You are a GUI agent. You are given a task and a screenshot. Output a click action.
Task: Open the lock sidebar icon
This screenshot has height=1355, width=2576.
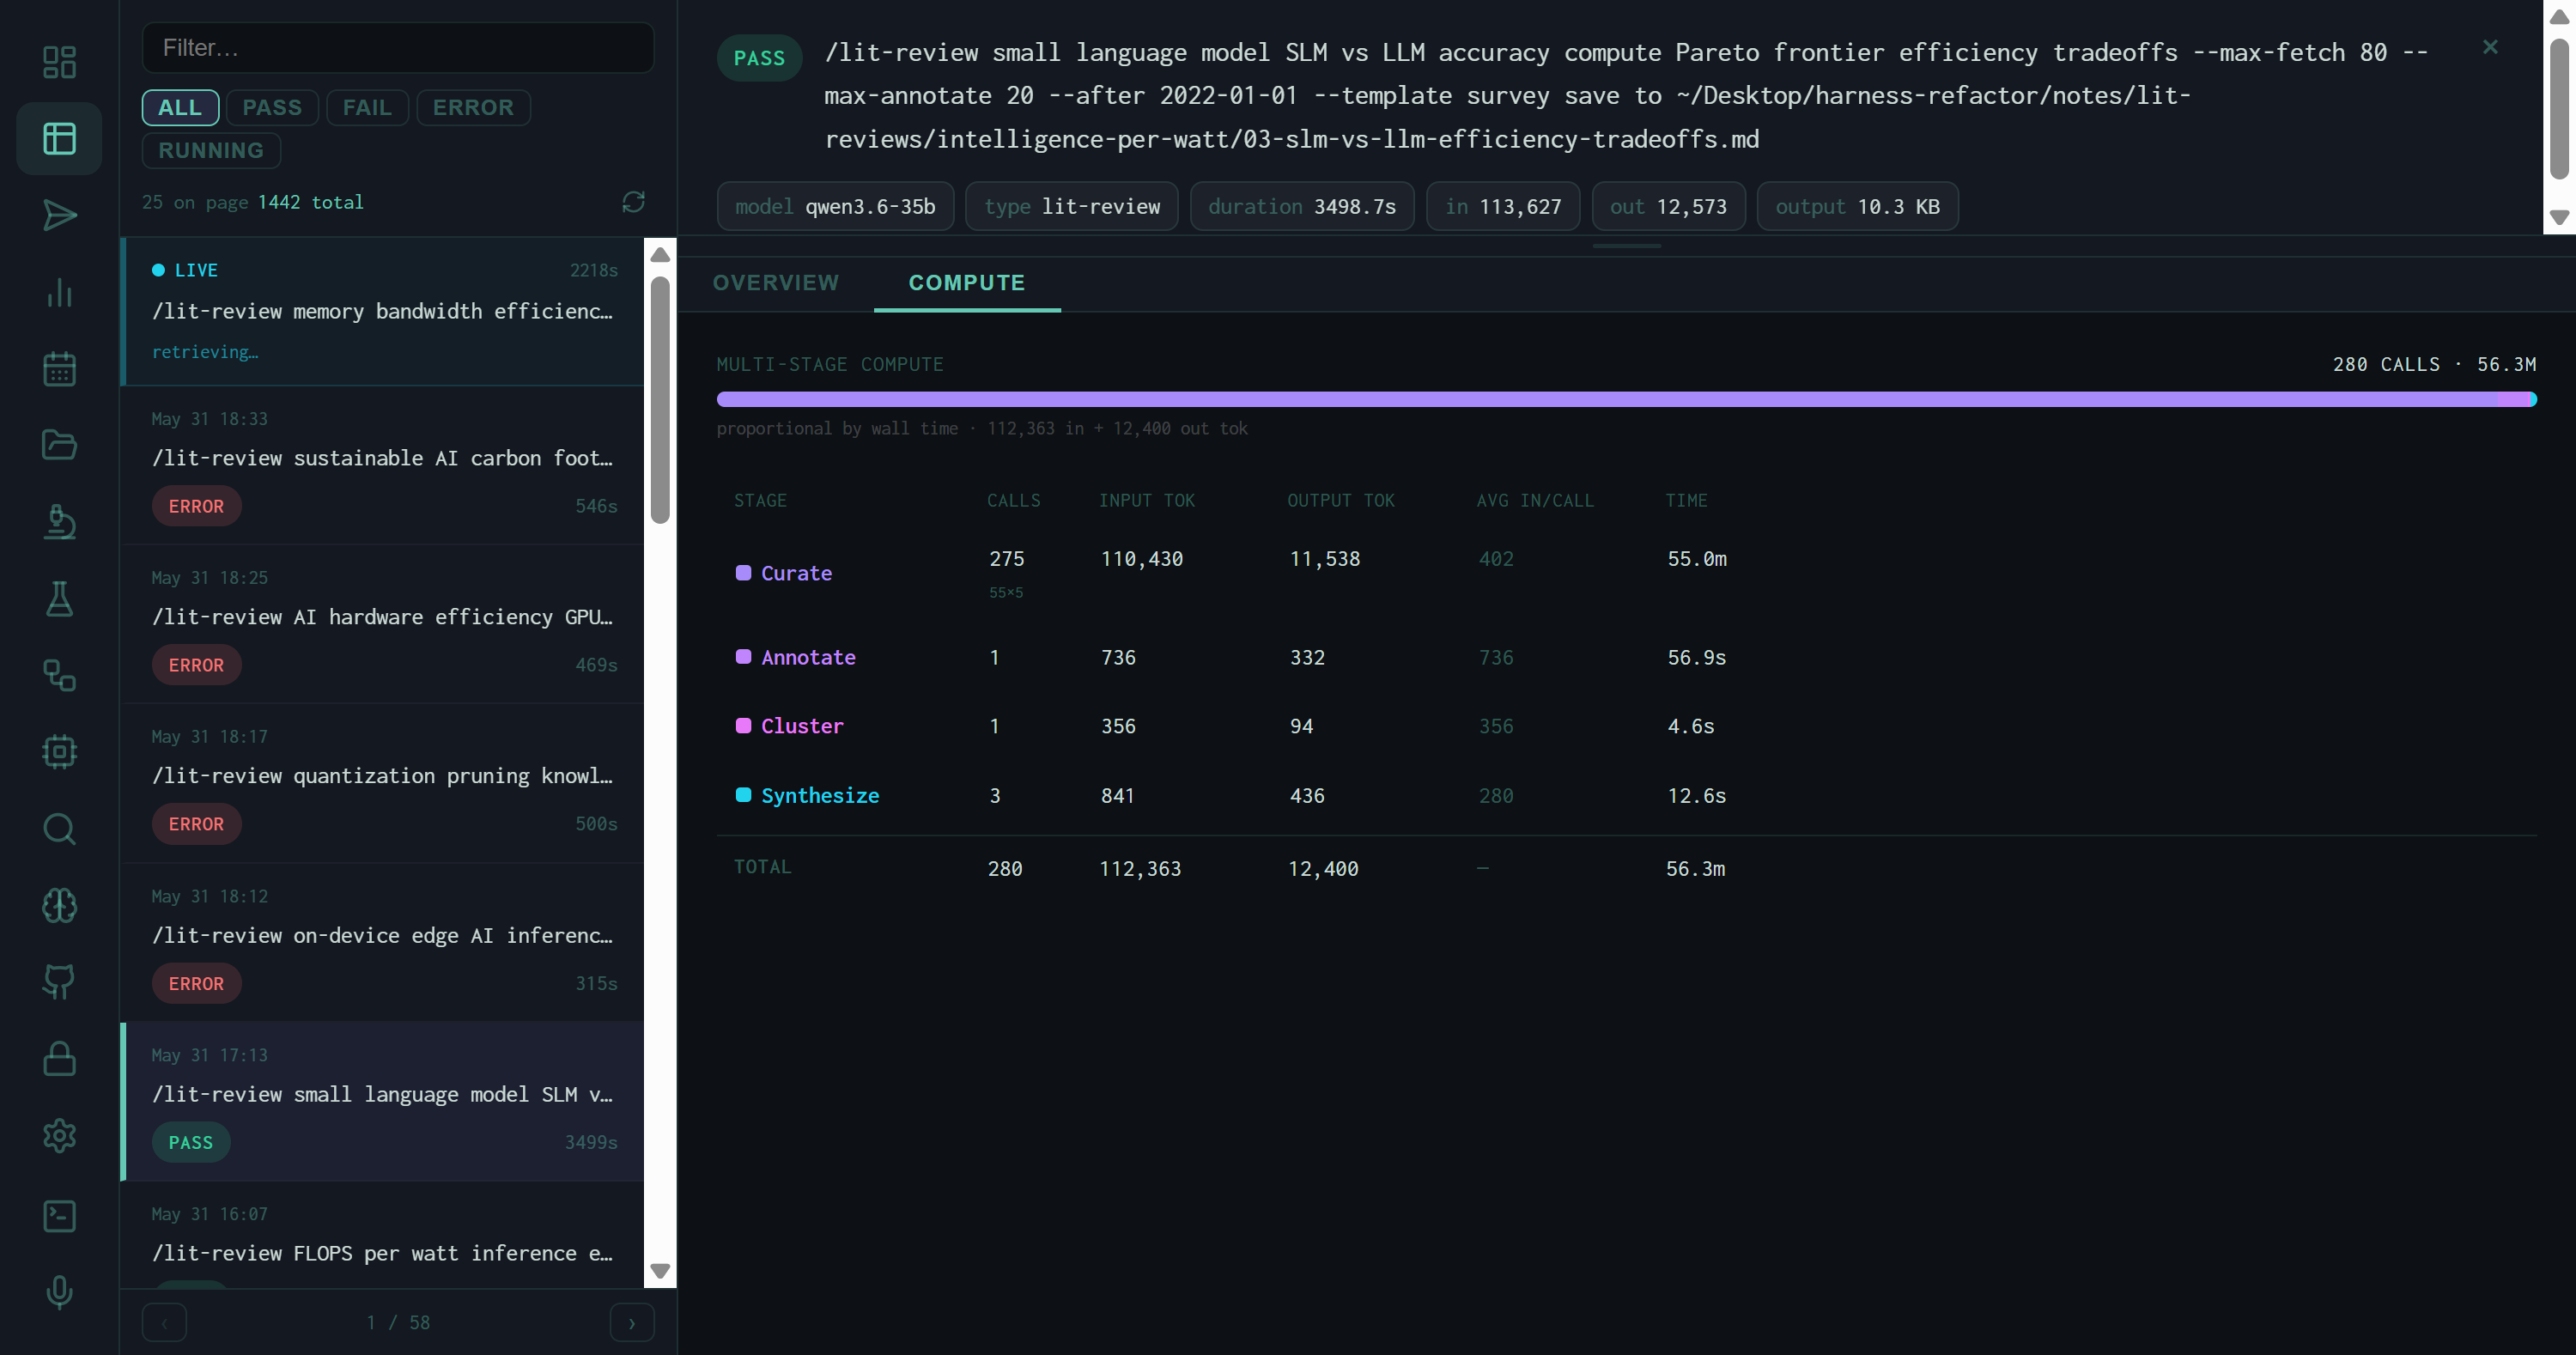click(59, 1058)
